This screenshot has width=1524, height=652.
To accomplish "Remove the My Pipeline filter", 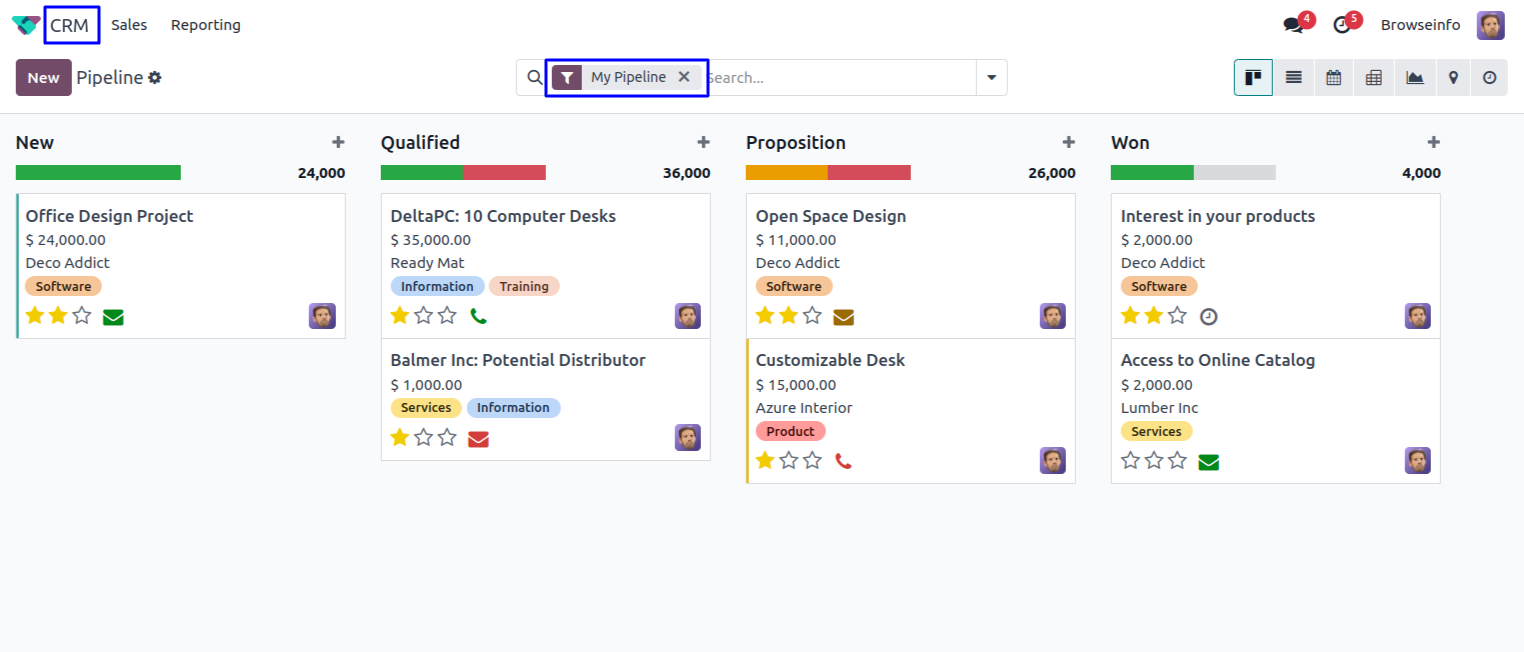I will (x=684, y=77).
